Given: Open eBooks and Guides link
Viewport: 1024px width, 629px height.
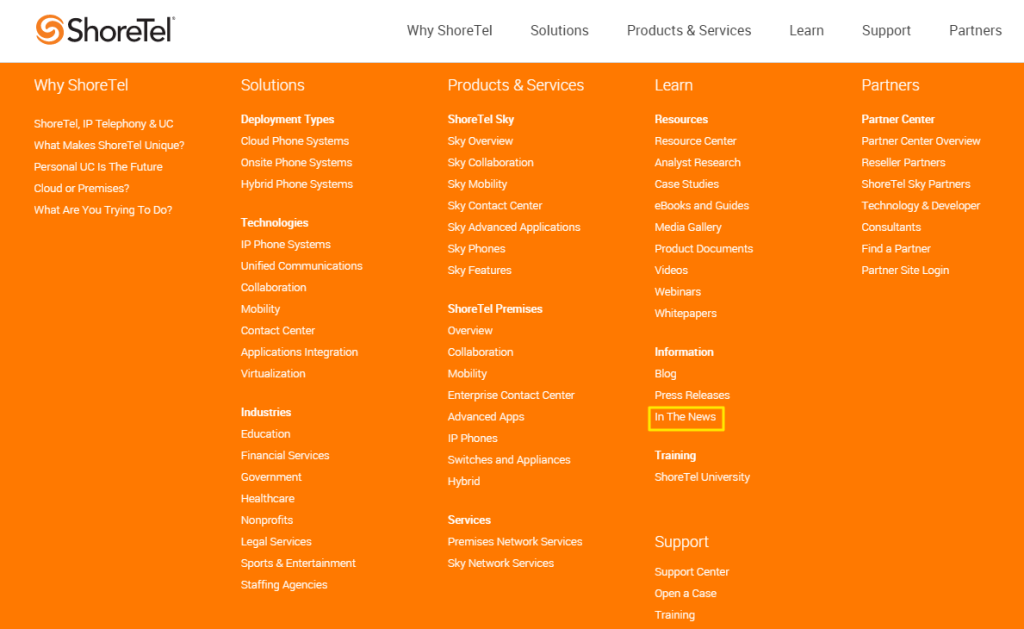Looking at the screenshot, I should 702,206.
